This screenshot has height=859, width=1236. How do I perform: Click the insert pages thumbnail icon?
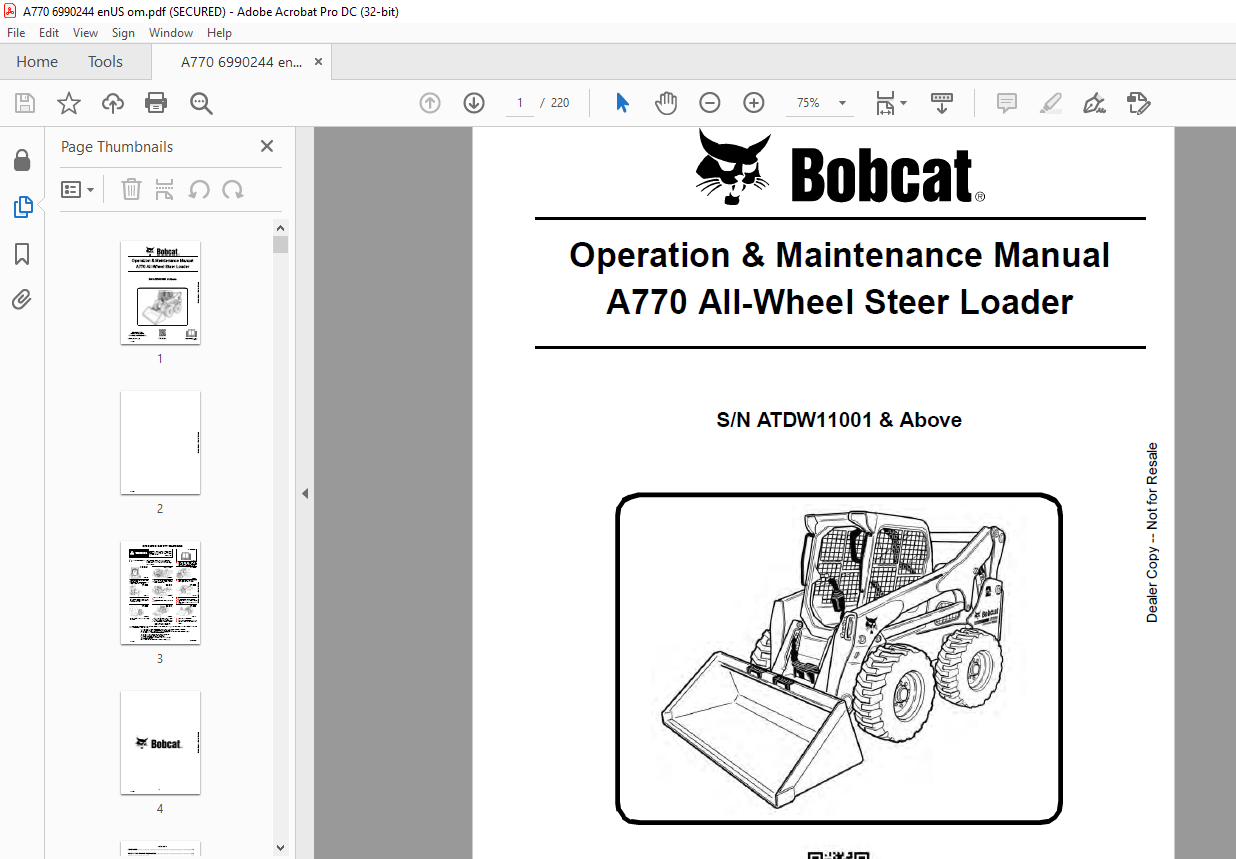[x=165, y=189]
